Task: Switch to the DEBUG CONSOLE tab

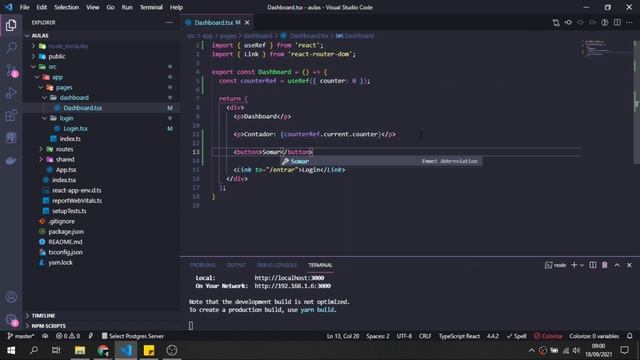Action: (277, 265)
